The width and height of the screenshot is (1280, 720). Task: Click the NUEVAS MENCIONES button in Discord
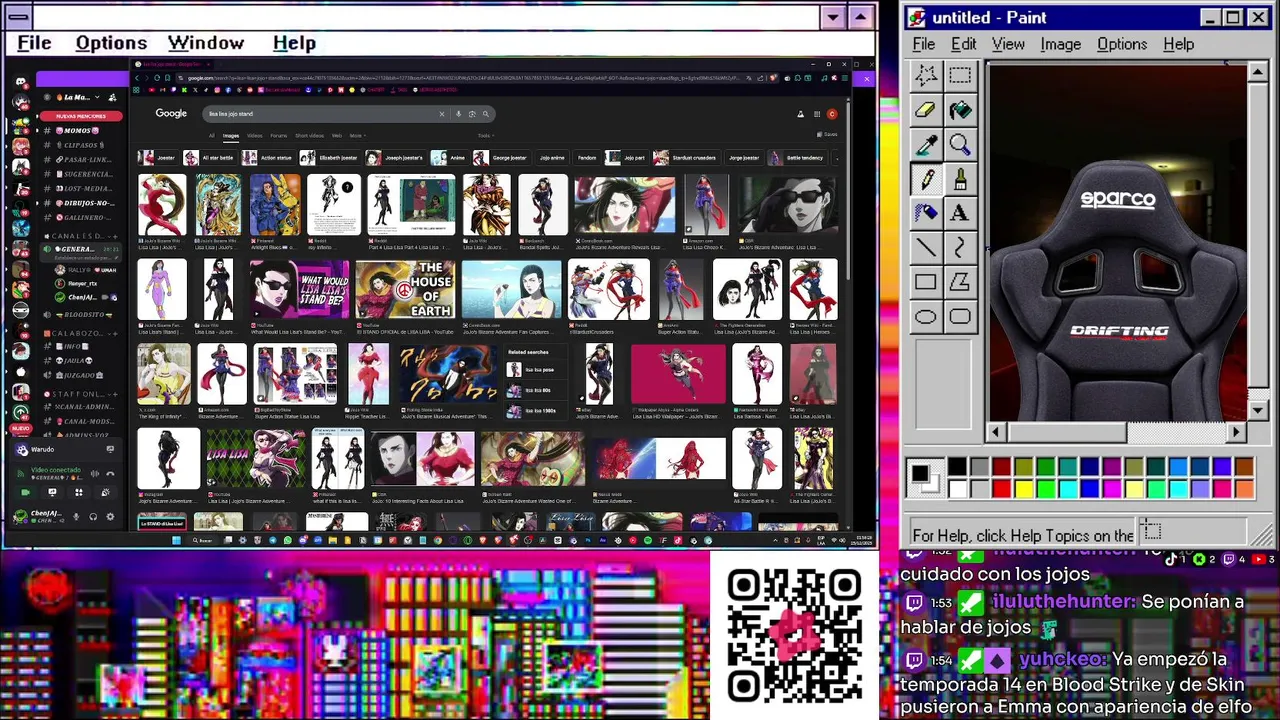click(82, 116)
